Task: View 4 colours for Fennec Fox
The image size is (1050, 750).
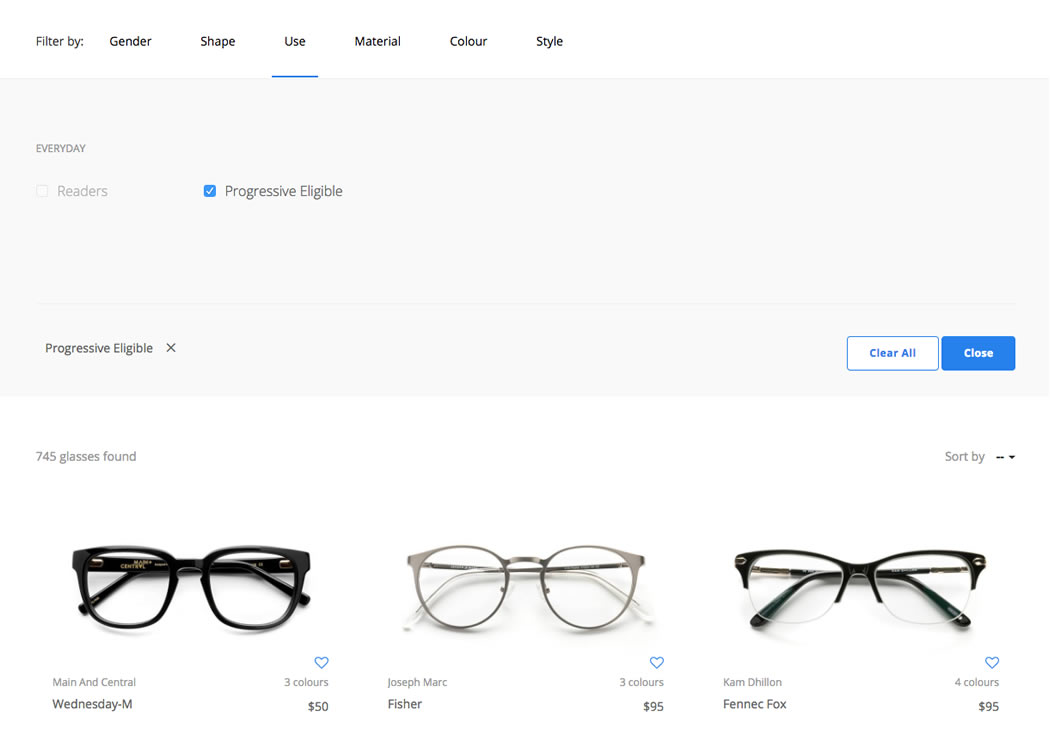Action: (976, 681)
